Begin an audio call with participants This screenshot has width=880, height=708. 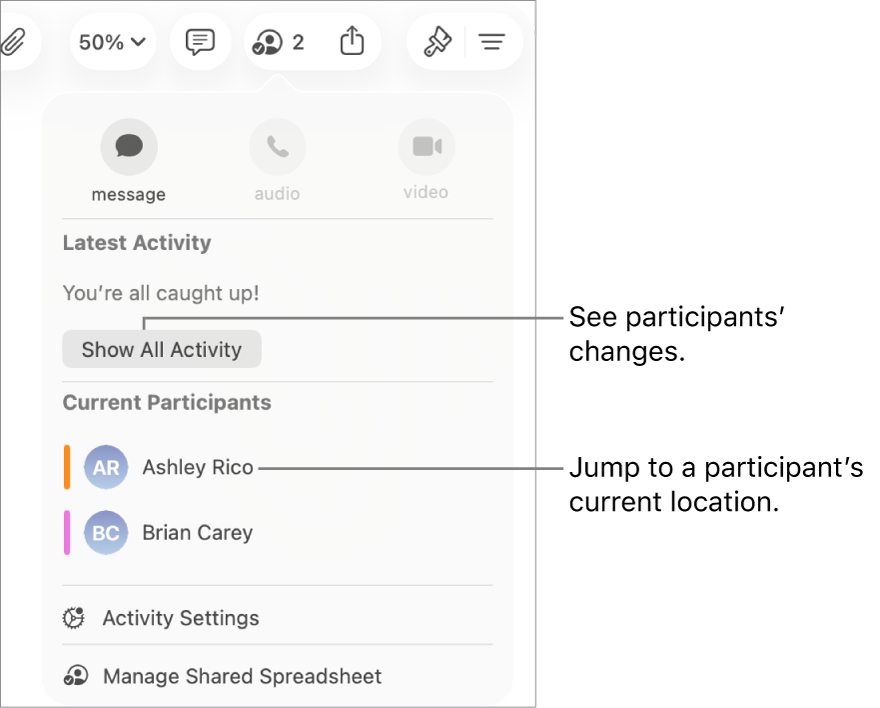277,146
